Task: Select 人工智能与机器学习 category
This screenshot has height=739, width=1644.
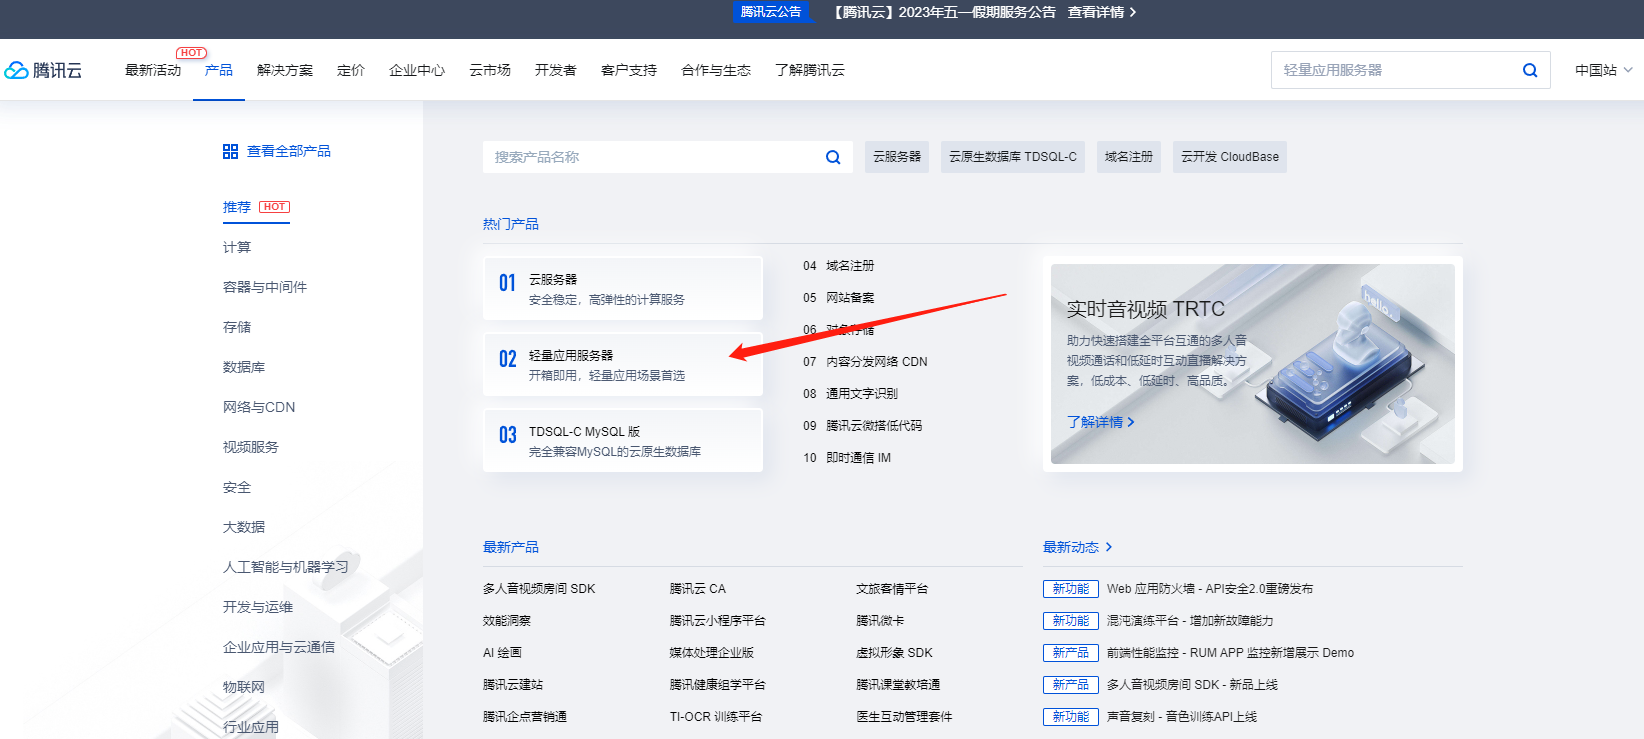Action: (286, 567)
